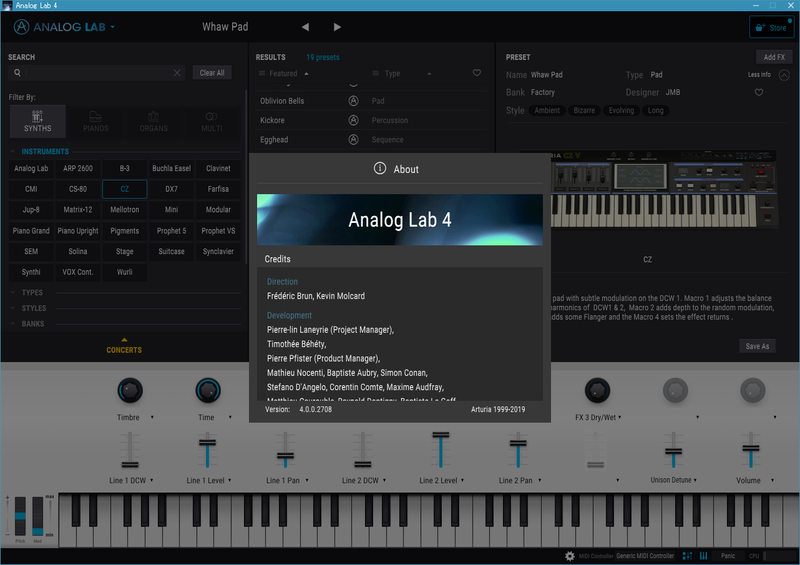Screen dimensions: 800x565
Task: Toggle the Buchla Easel instrument filter
Action: pyautogui.click(x=171, y=168)
